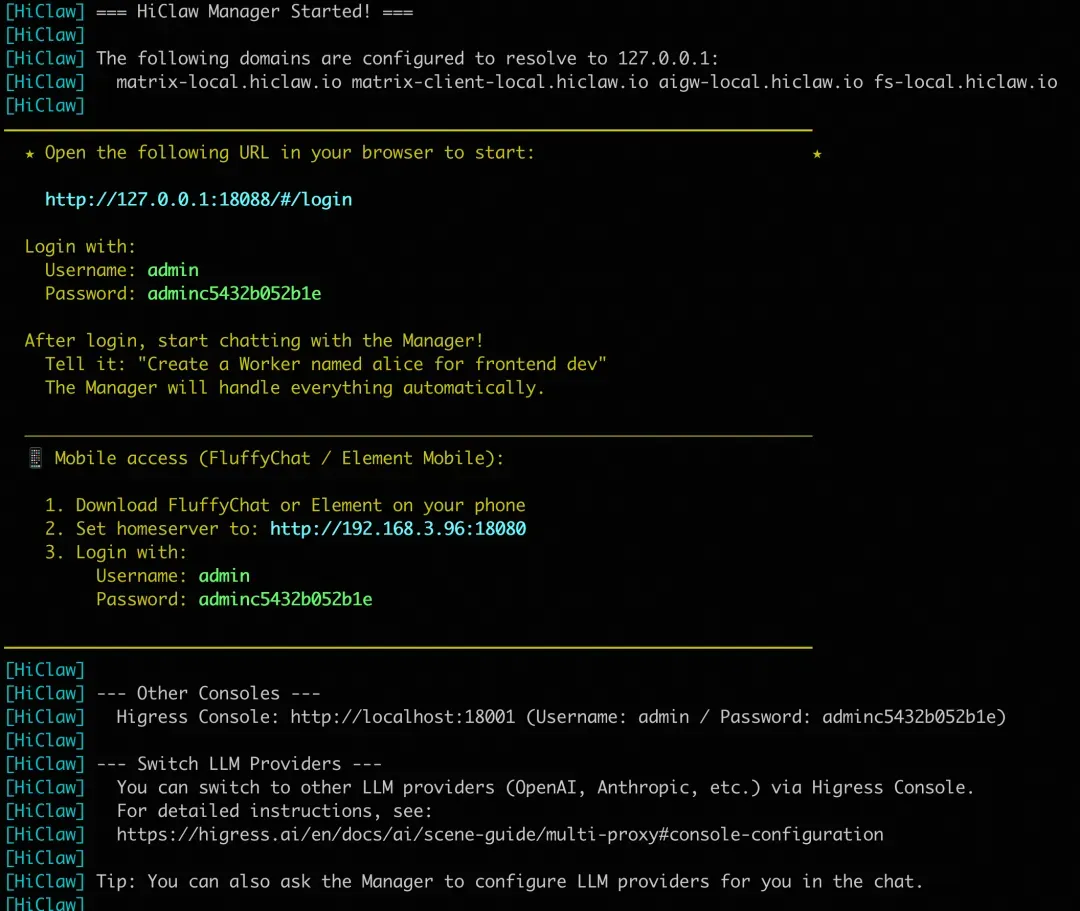Click the [HiClaw] prefix on the Manager Started line

coord(45,12)
